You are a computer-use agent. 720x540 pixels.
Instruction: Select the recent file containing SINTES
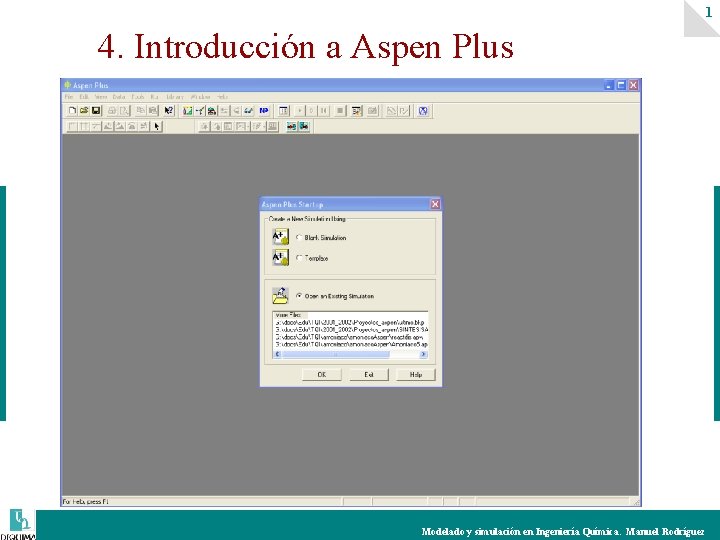coord(352,330)
